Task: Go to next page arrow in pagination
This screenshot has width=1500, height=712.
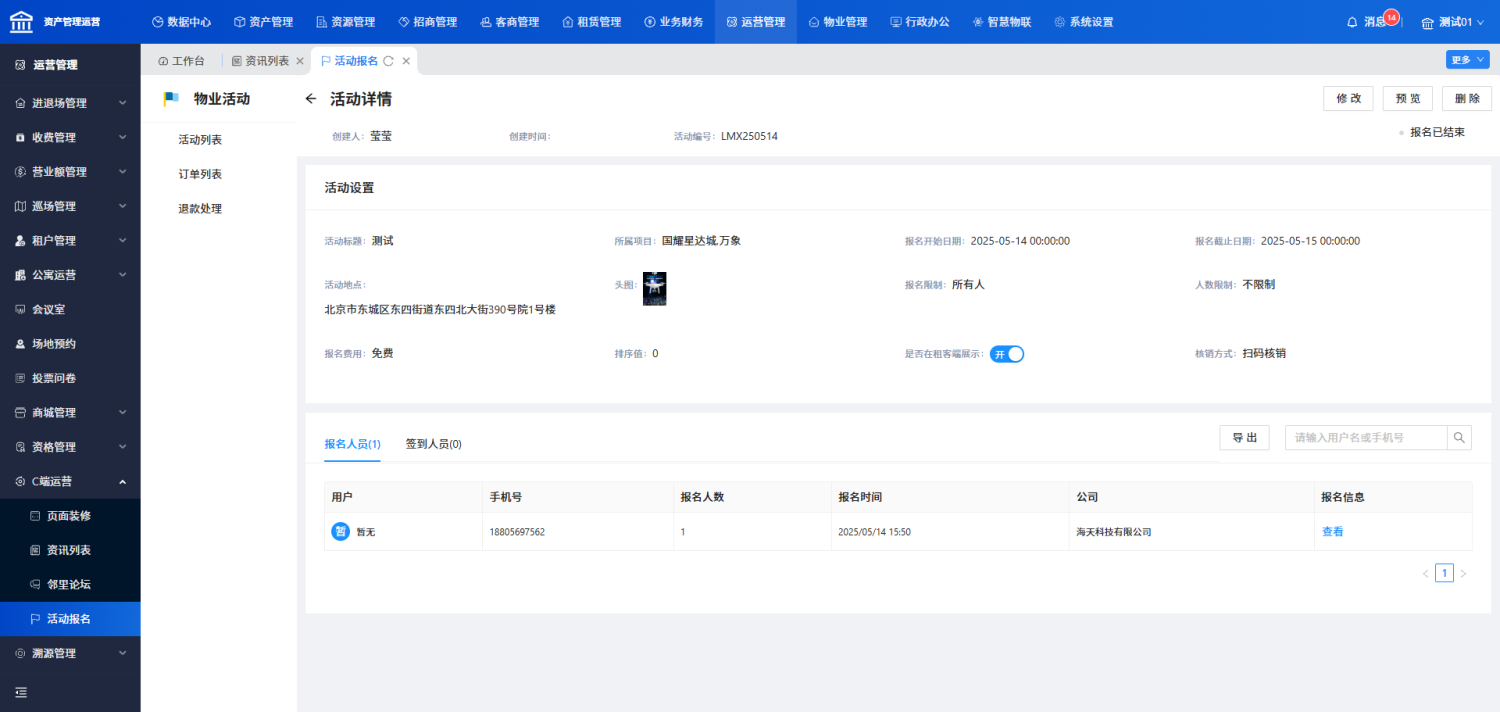Action: coord(1463,574)
